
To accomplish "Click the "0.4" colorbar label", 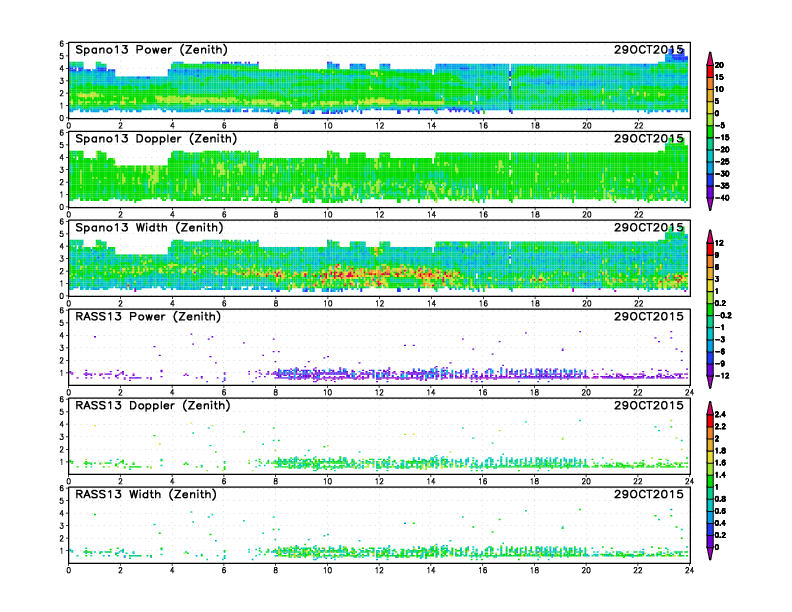I will click(x=721, y=523).
